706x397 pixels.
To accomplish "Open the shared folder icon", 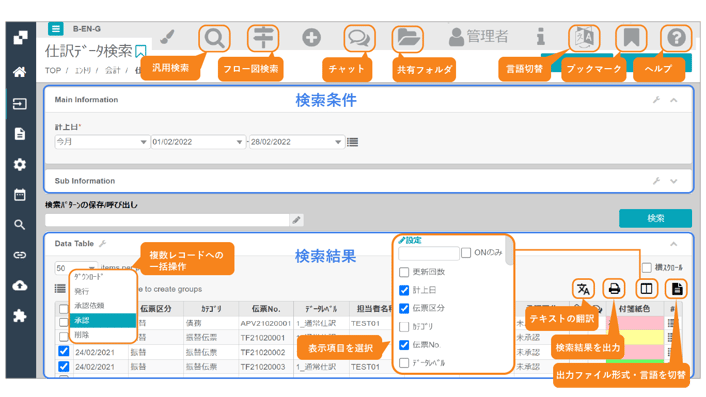I will [408, 38].
